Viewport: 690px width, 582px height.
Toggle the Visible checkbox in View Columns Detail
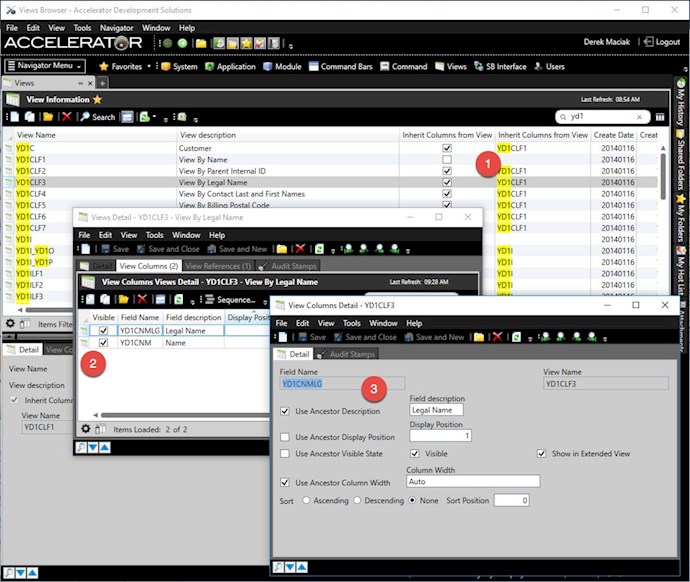coord(415,454)
